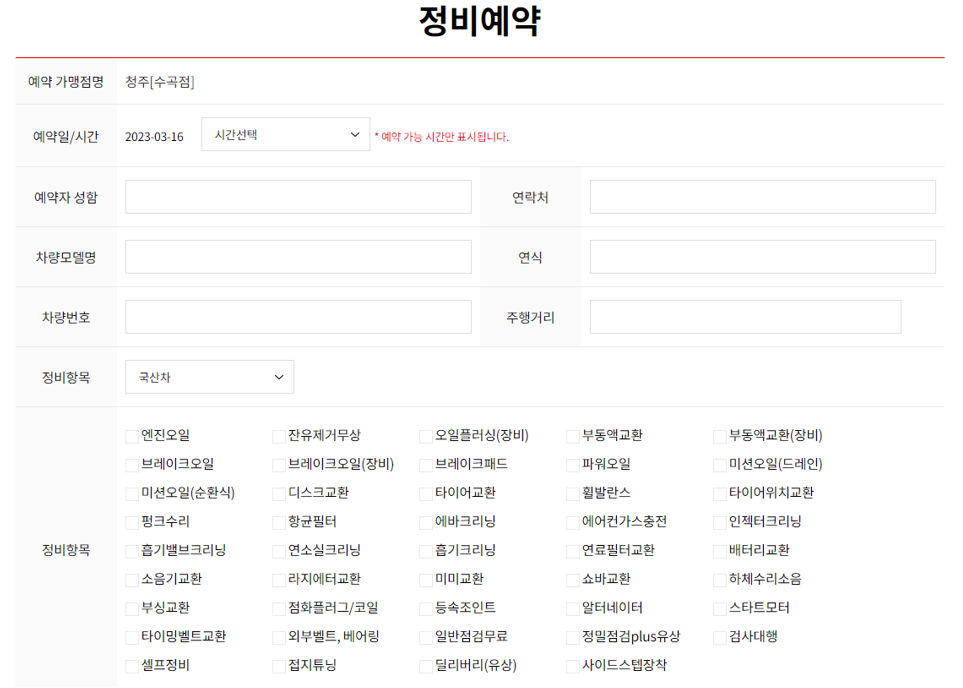Click the 정비예약 page heading

tap(480, 21)
